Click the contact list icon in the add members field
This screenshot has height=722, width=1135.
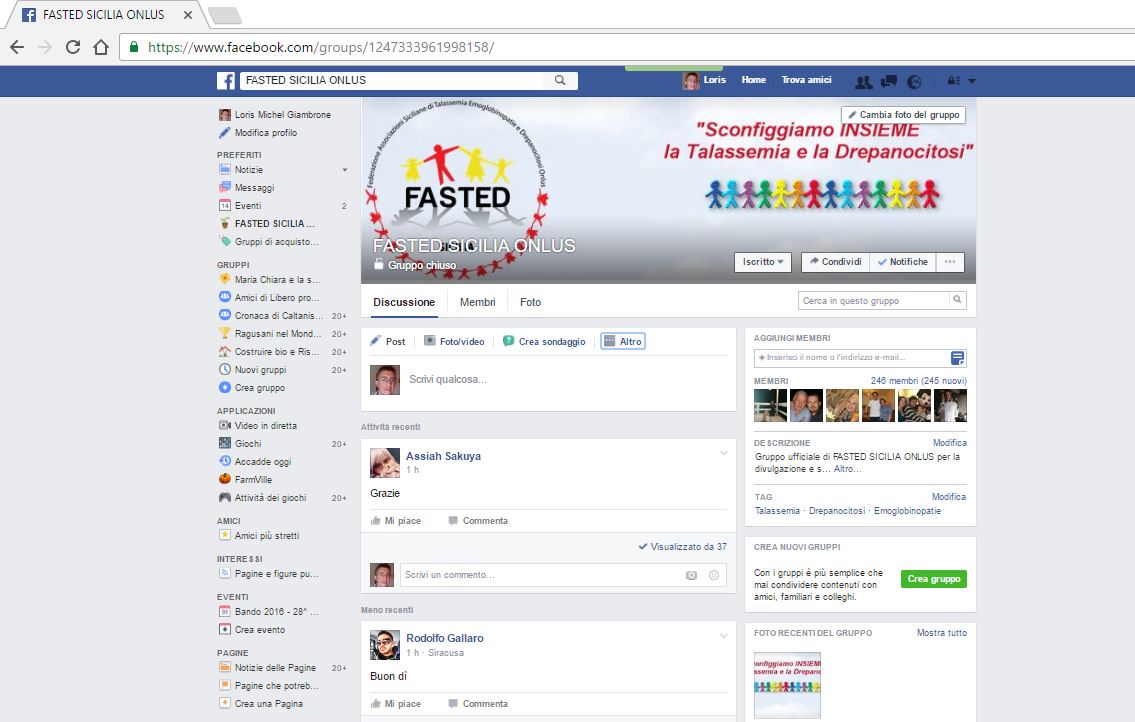[x=957, y=358]
